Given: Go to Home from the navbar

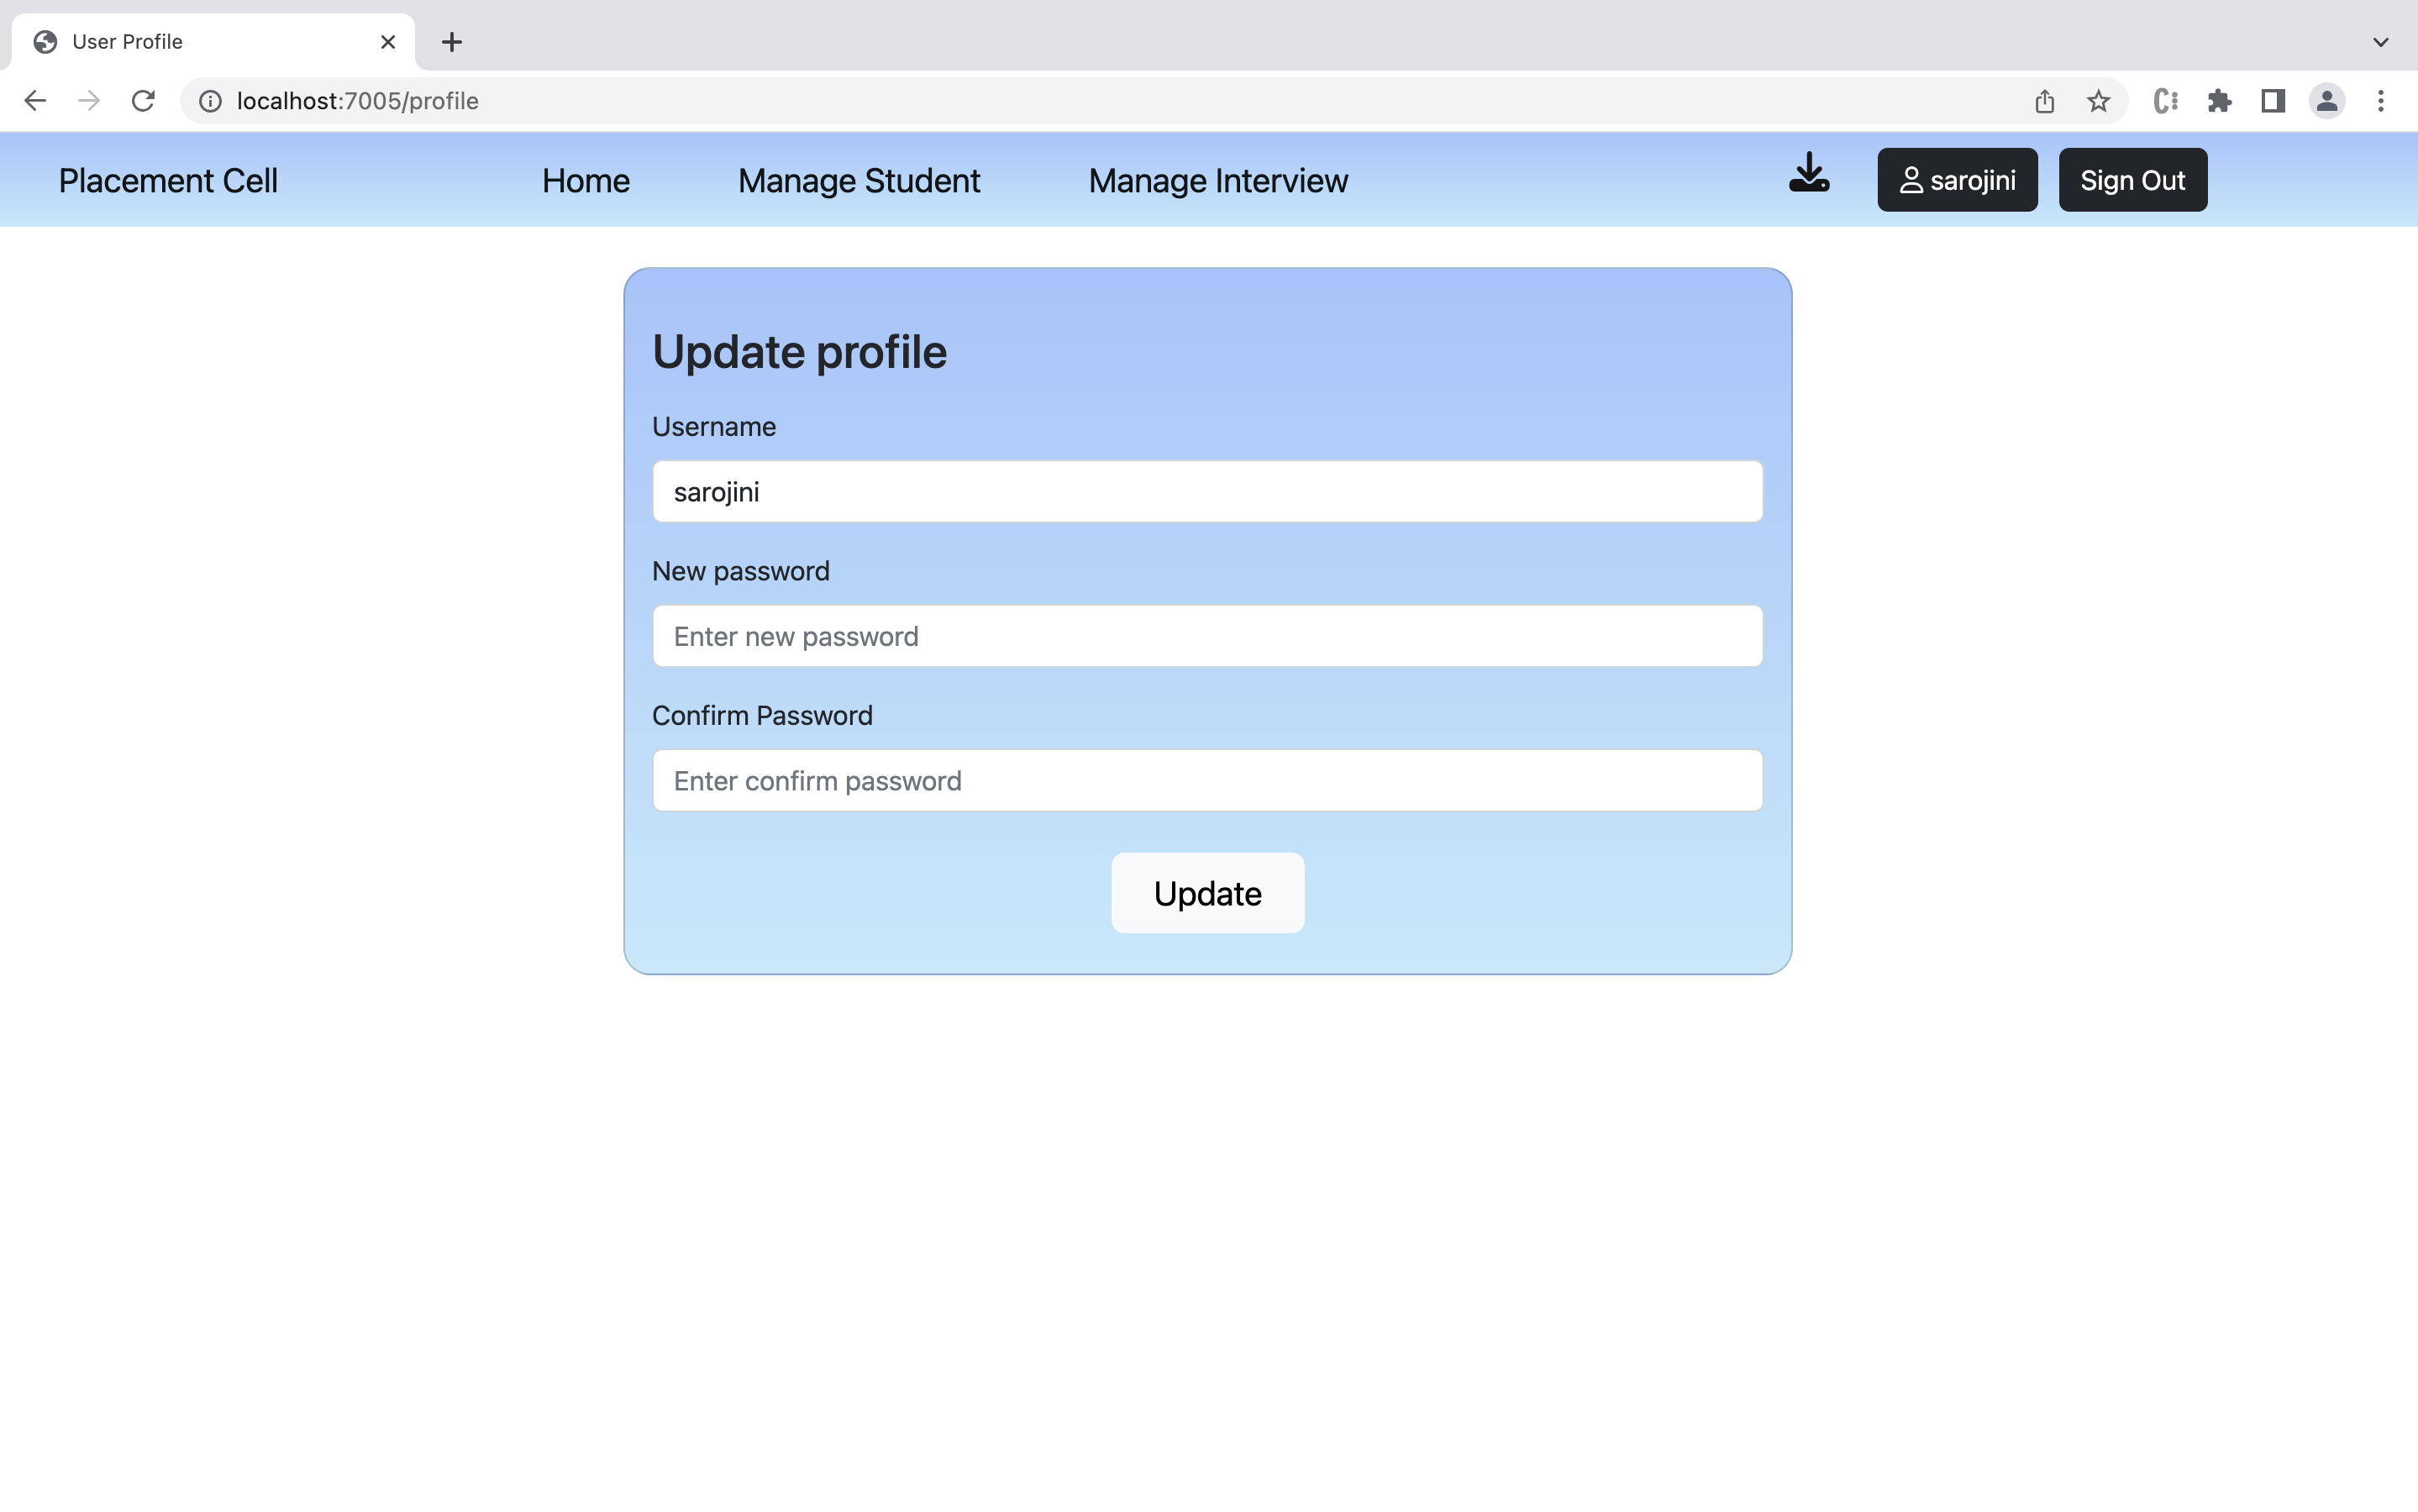Looking at the screenshot, I should (585, 180).
